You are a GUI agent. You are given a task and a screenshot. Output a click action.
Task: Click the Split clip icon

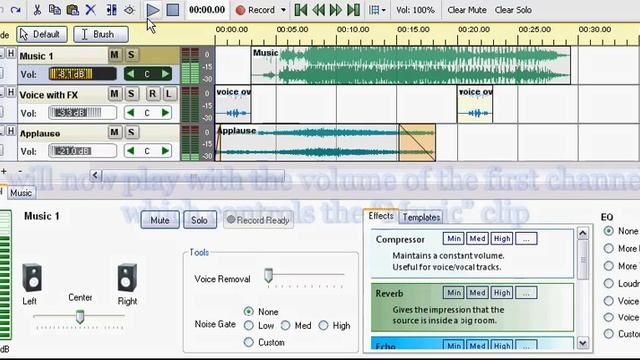click(x=111, y=10)
